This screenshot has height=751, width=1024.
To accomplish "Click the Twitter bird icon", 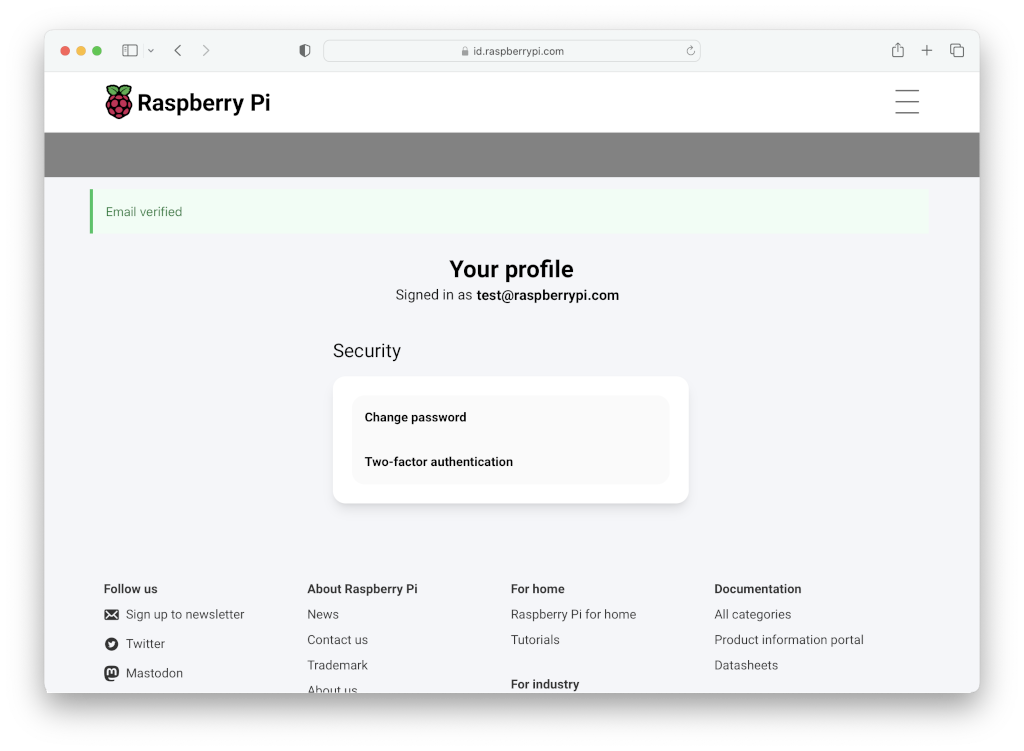I will point(112,644).
